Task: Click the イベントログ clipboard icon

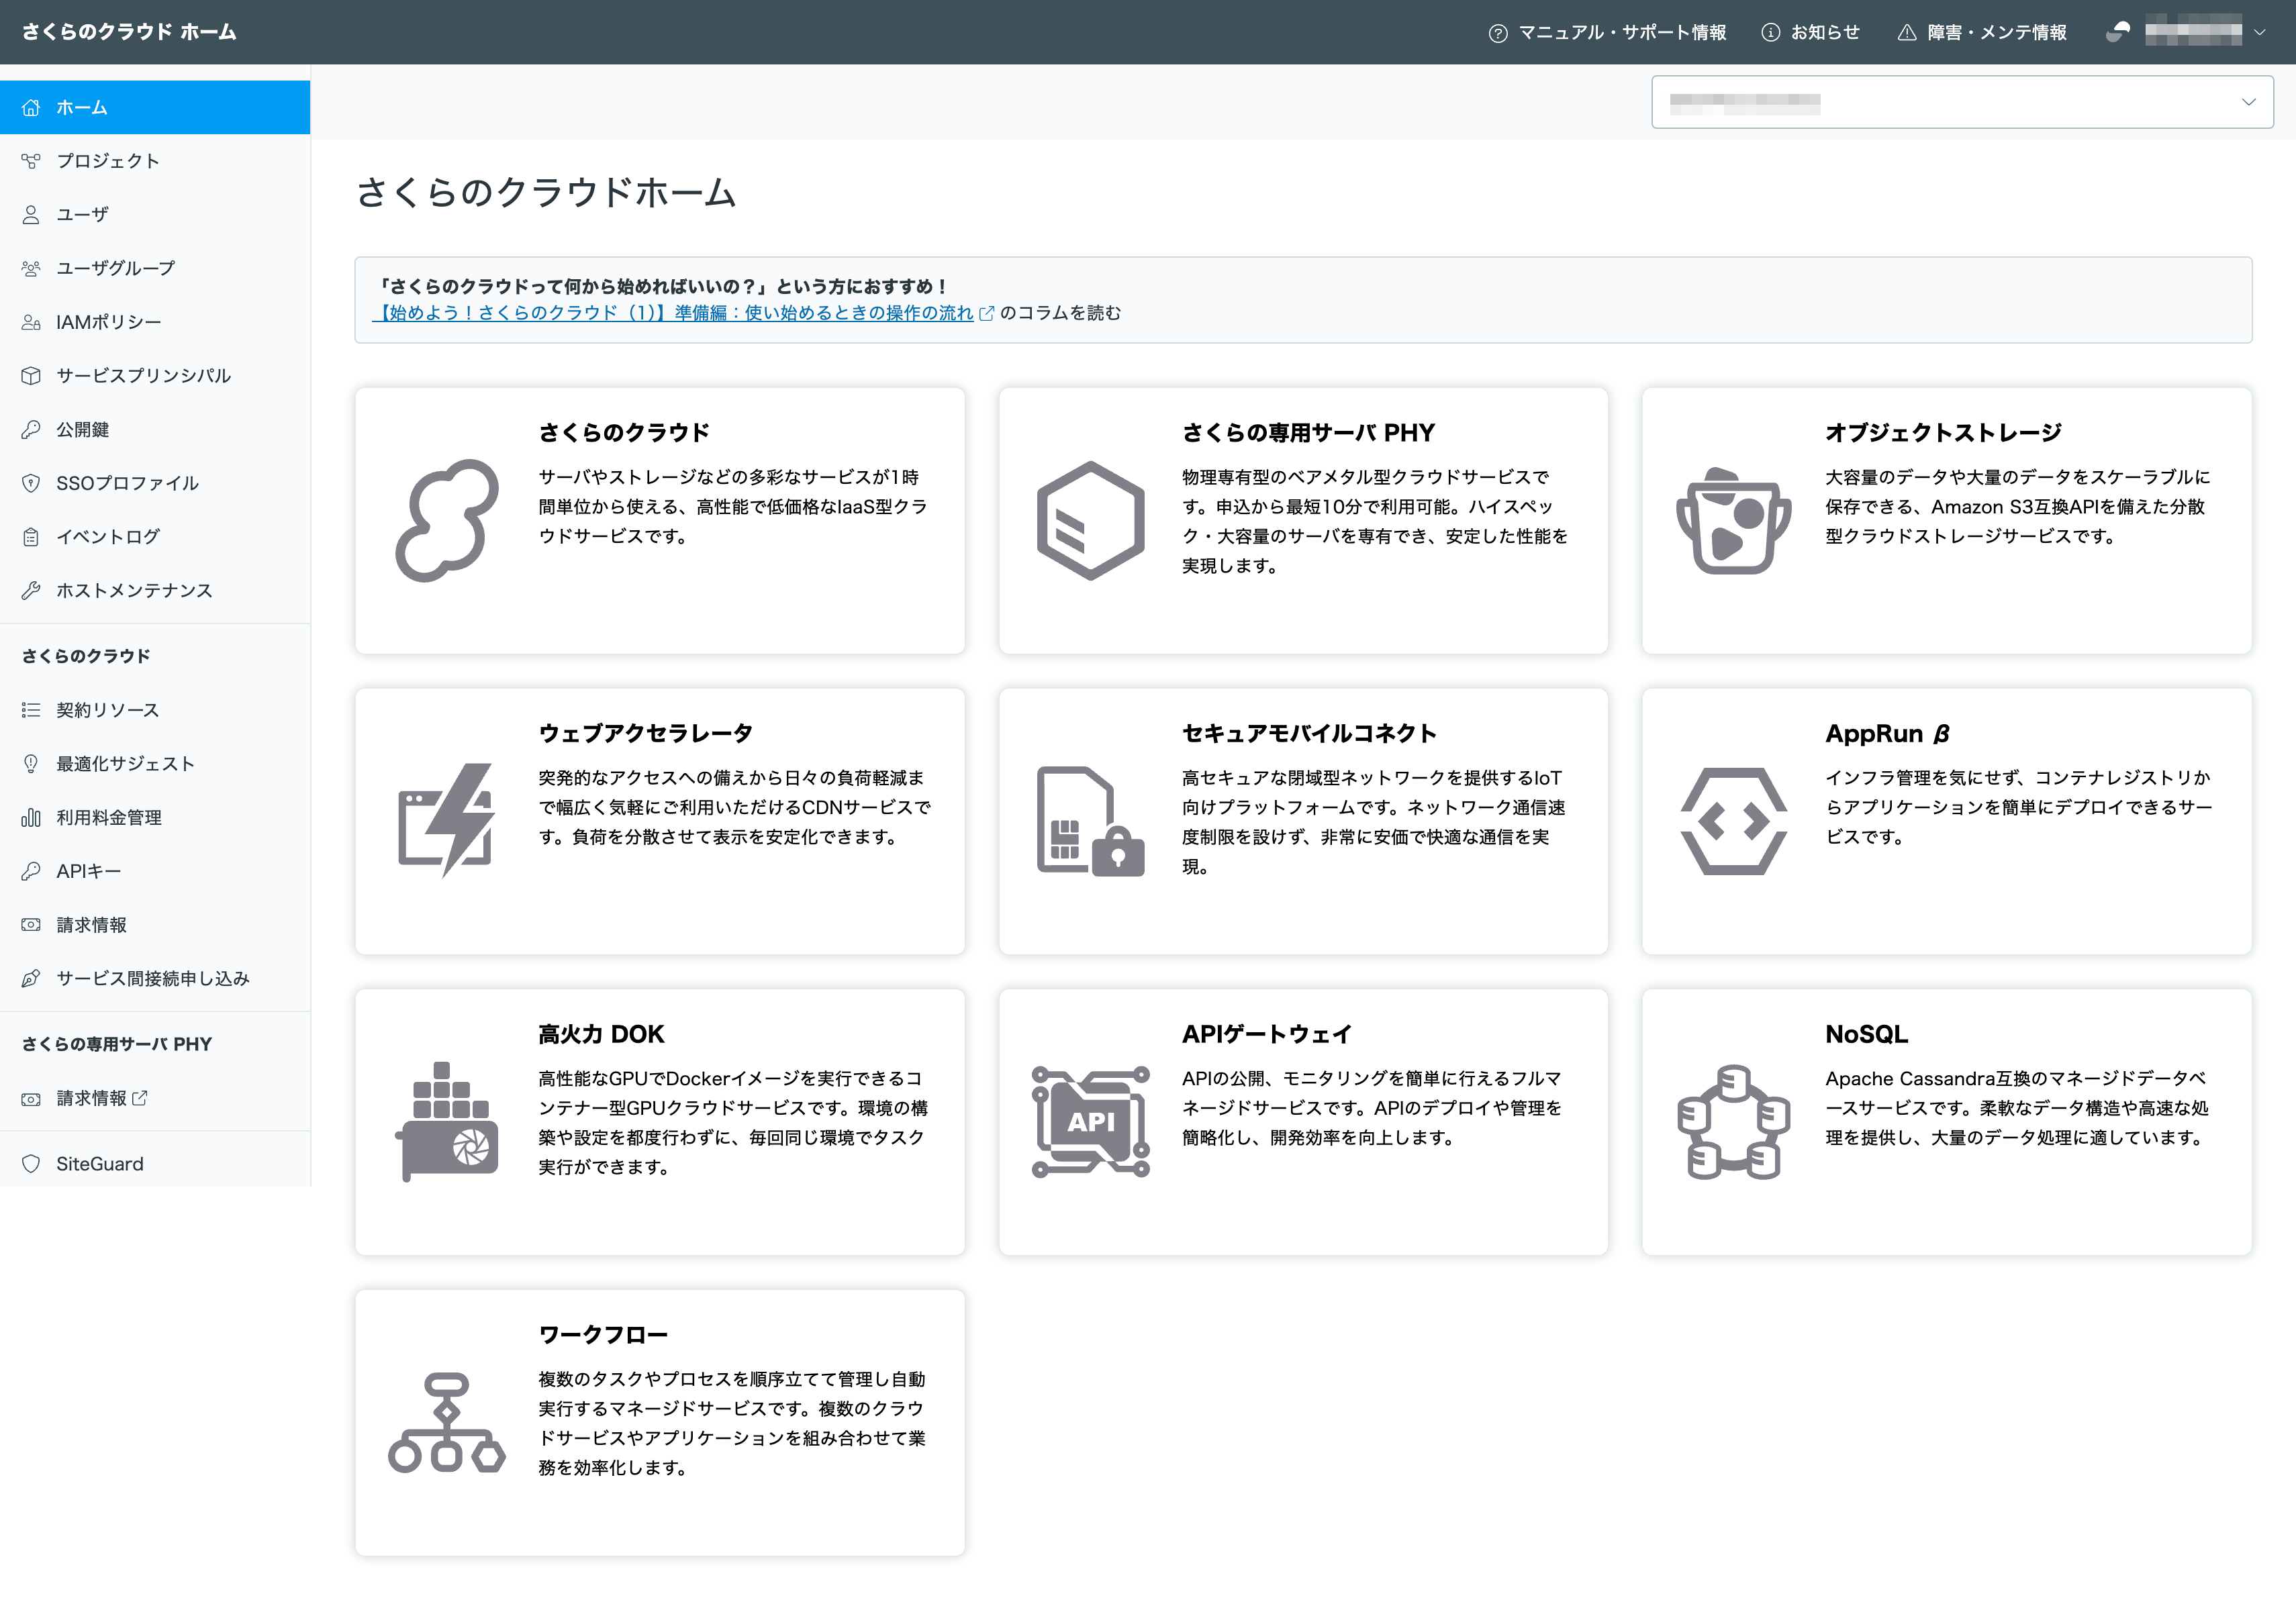Action: click(x=31, y=536)
